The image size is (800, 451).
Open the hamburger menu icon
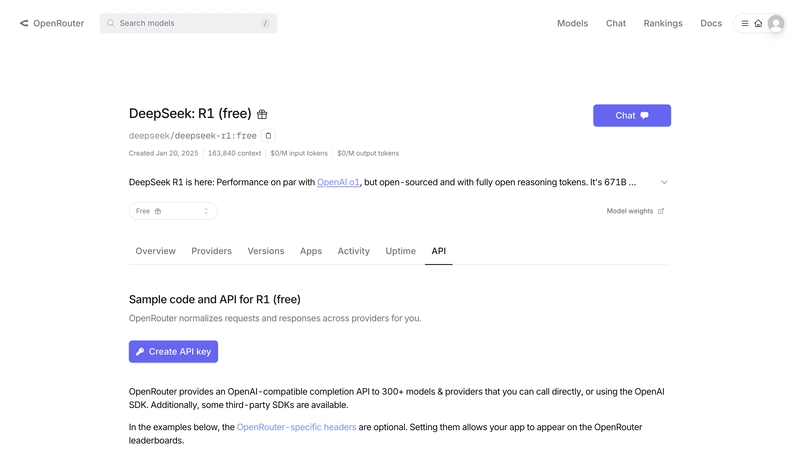pyautogui.click(x=745, y=23)
